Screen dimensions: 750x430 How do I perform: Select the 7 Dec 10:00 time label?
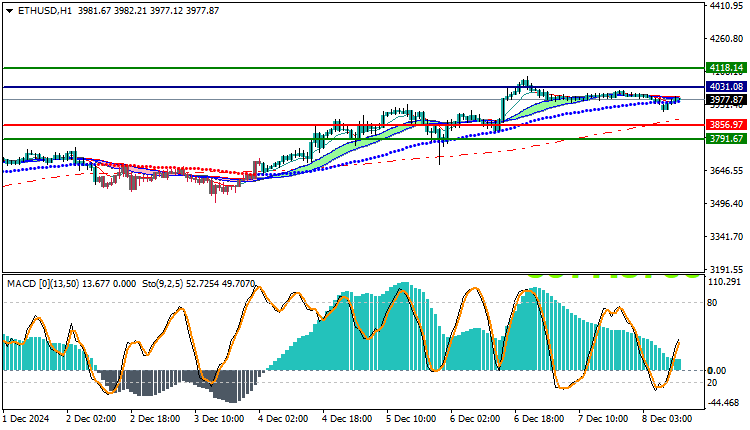pos(604,419)
